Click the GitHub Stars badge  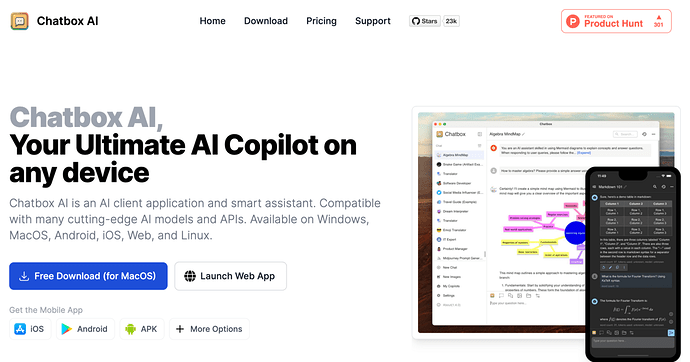coord(424,21)
